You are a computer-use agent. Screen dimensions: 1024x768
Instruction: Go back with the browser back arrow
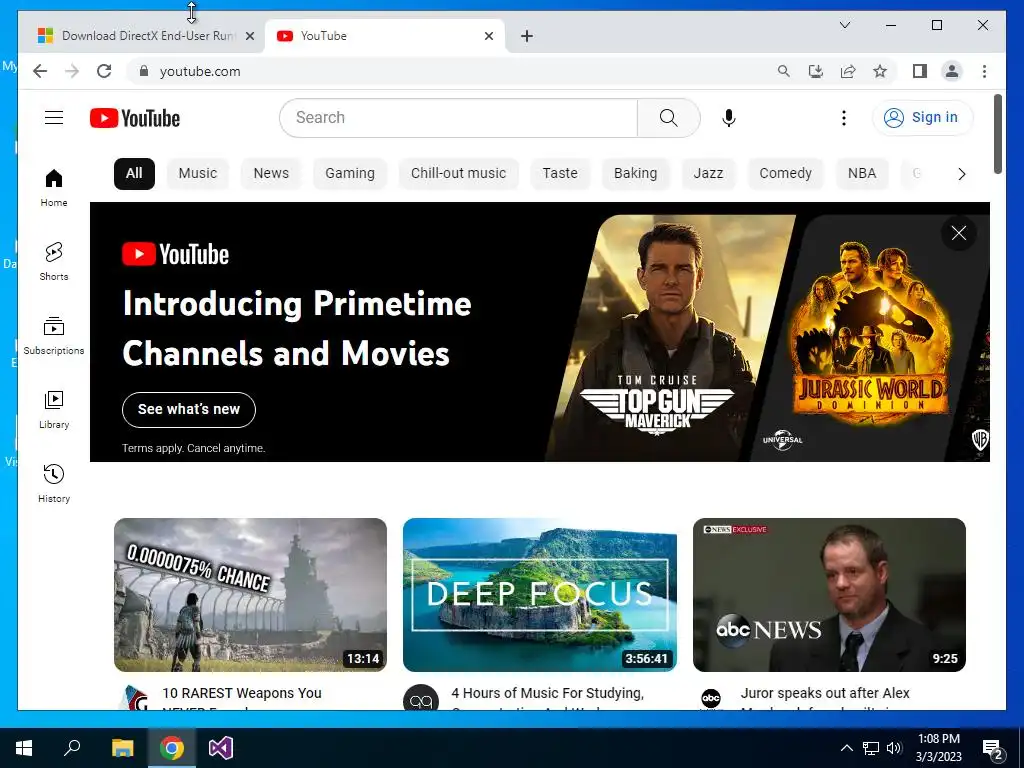[x=40, y=71]
